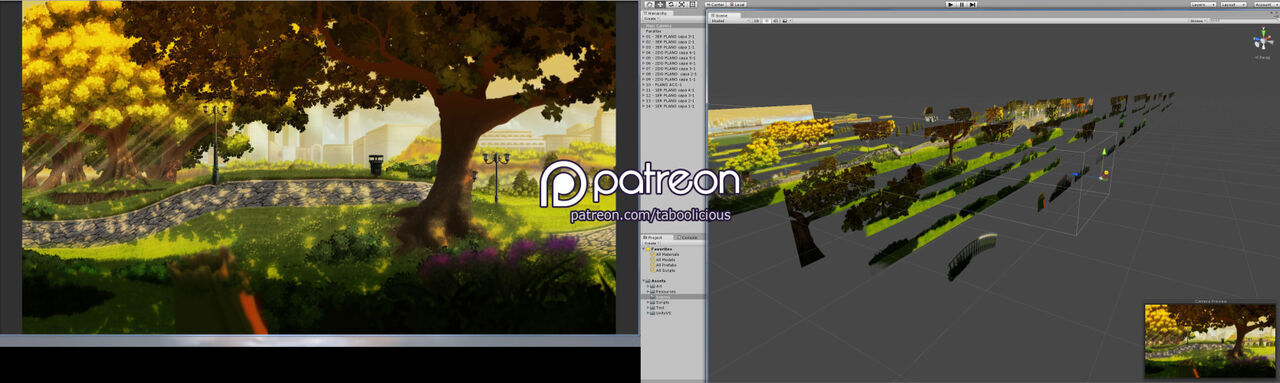Image resolution: width=1280 pixels, height=383 pixels.
Task: Toggle scene lighting button
Action: click(767, 20)
